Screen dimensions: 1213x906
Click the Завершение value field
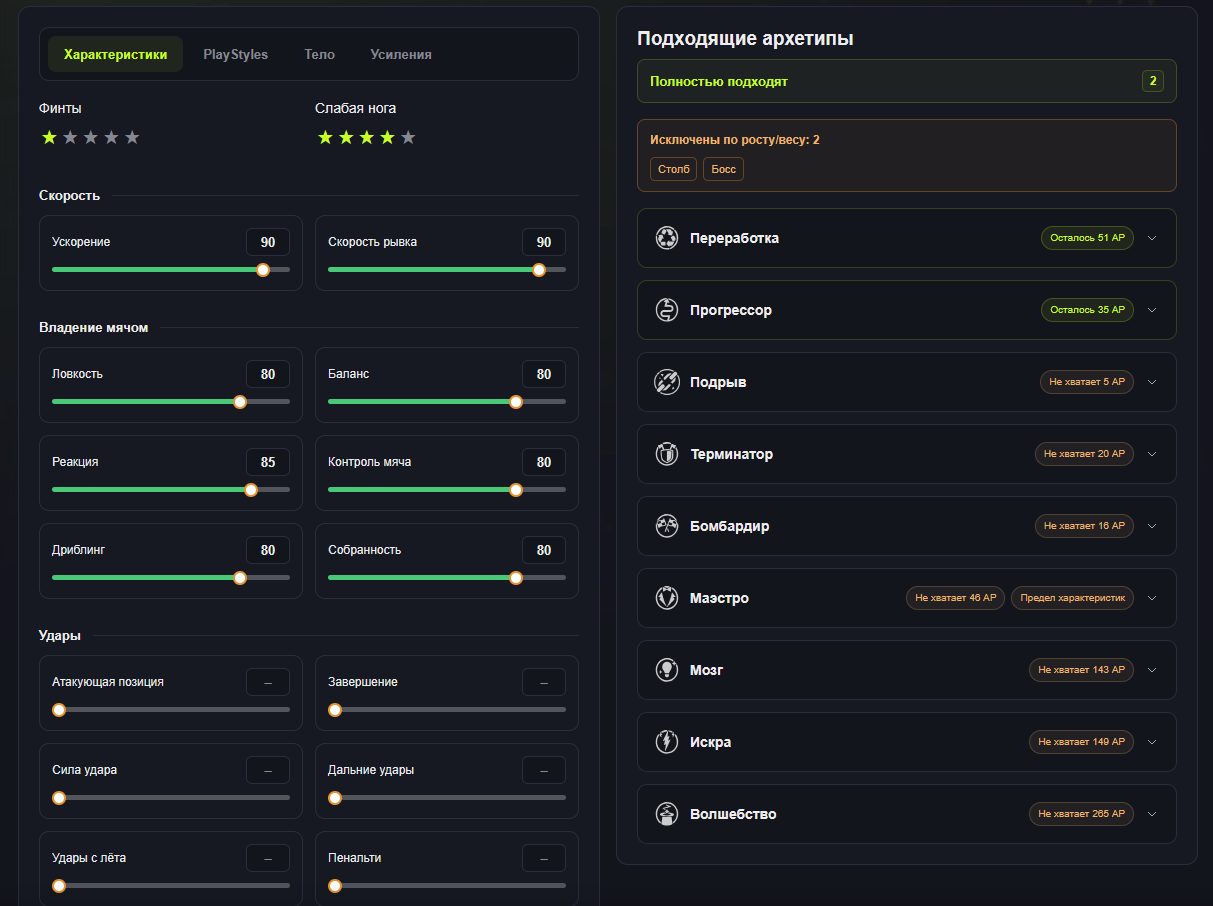(x=544, y=682)
